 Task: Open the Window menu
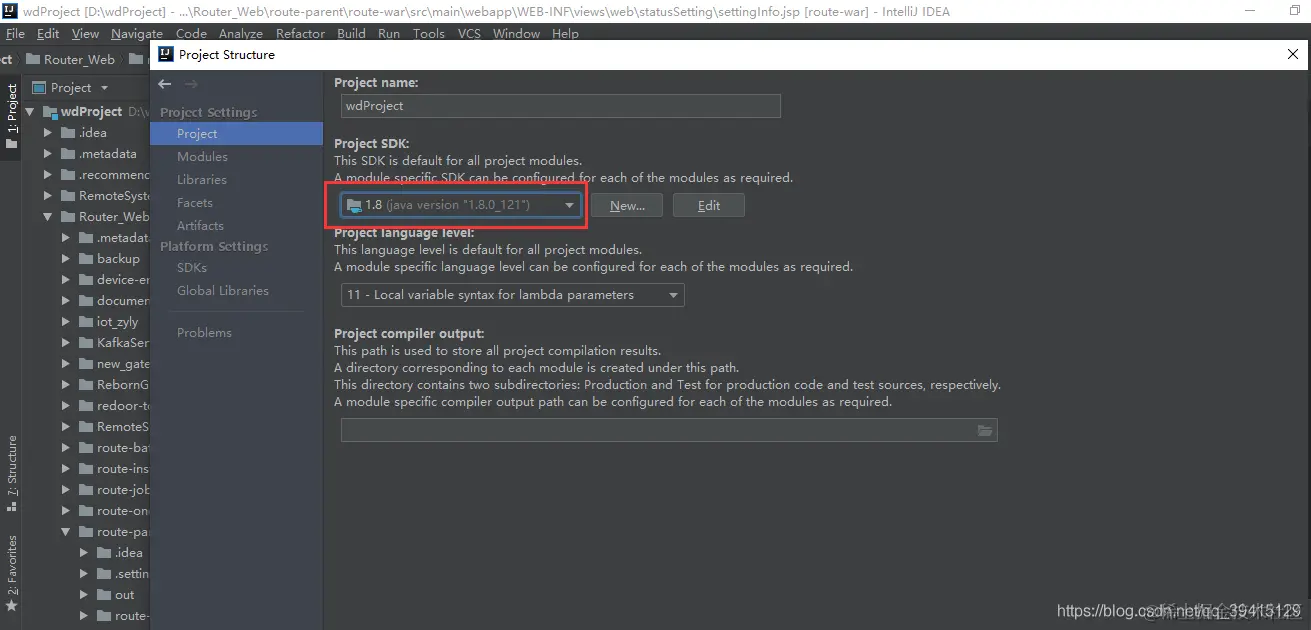pyautogui.click(x=517, y=33)
